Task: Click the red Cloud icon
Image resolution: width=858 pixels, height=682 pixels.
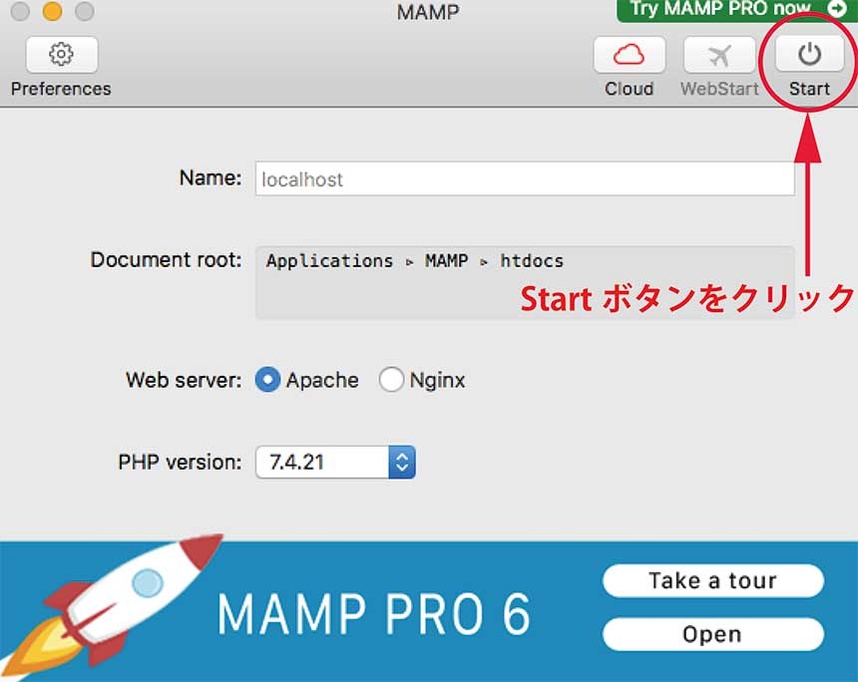Action: (x=629, y=55)
